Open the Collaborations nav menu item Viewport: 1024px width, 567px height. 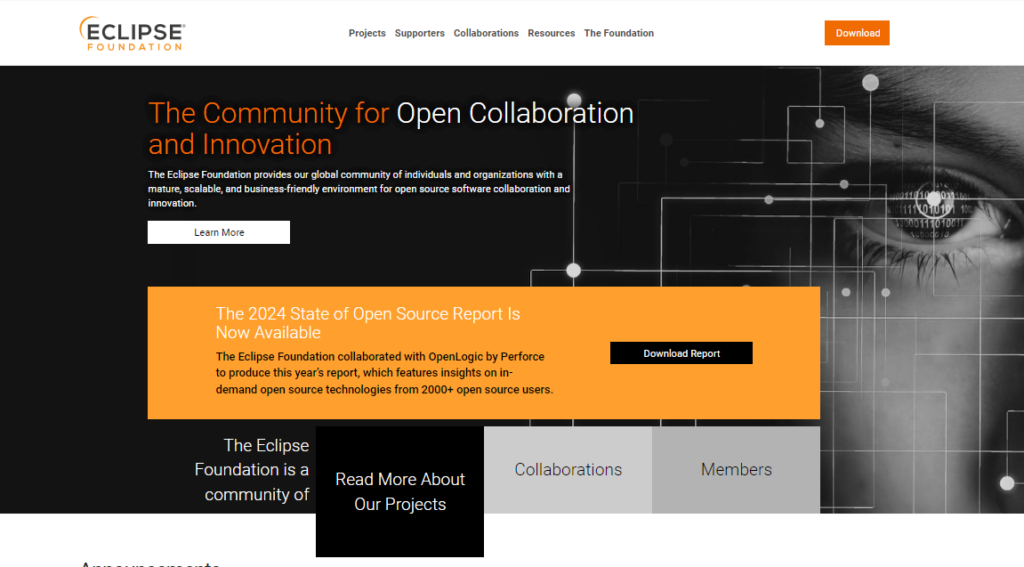click(486, 33)
